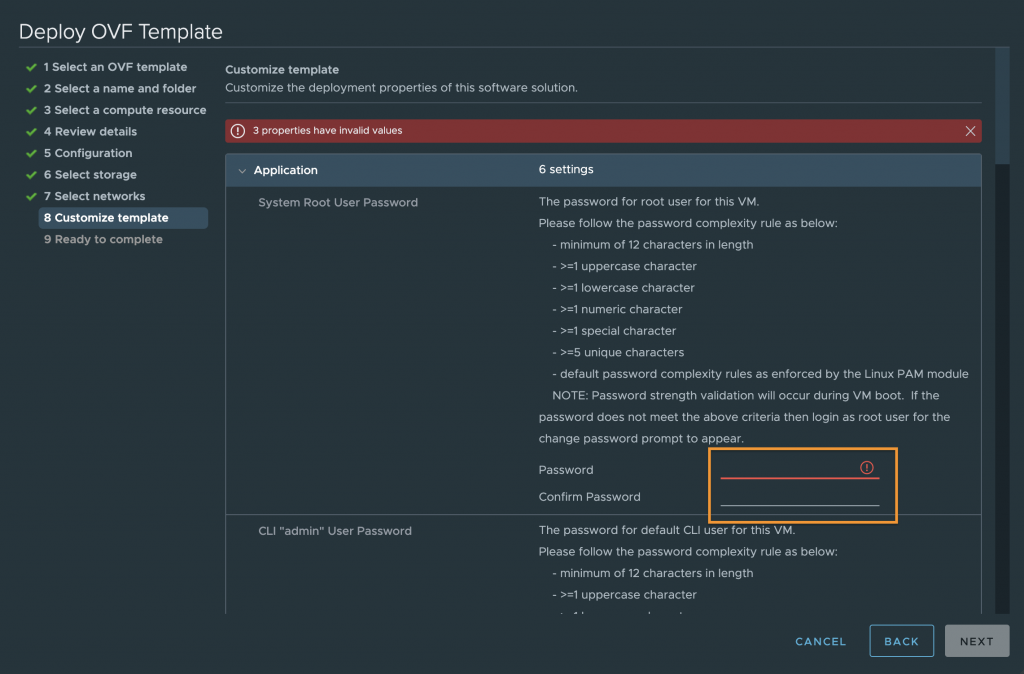Click the warning icon in Password field
Screen dimensions: 1024x674
click(x=867, y=468)
